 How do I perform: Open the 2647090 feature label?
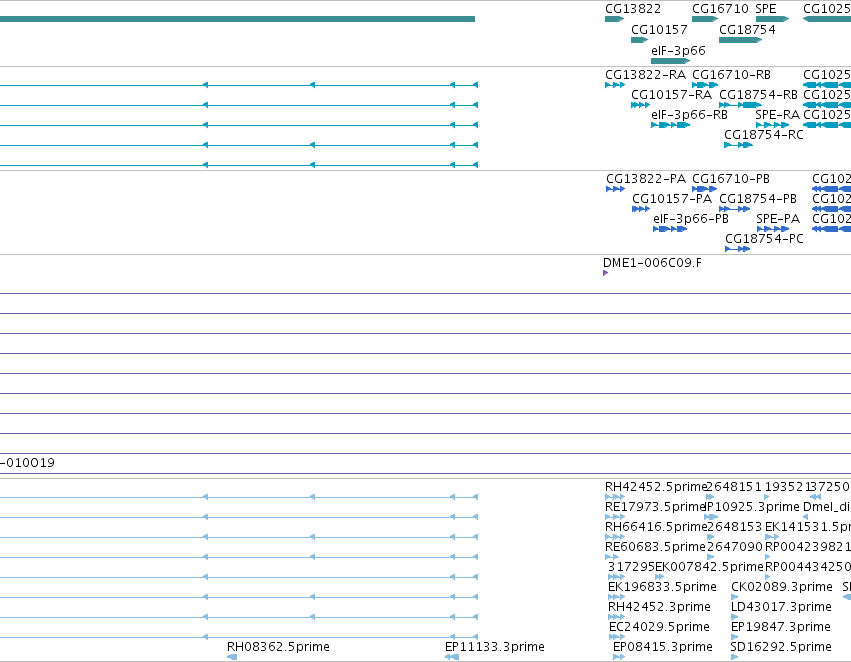click(734, 547)
